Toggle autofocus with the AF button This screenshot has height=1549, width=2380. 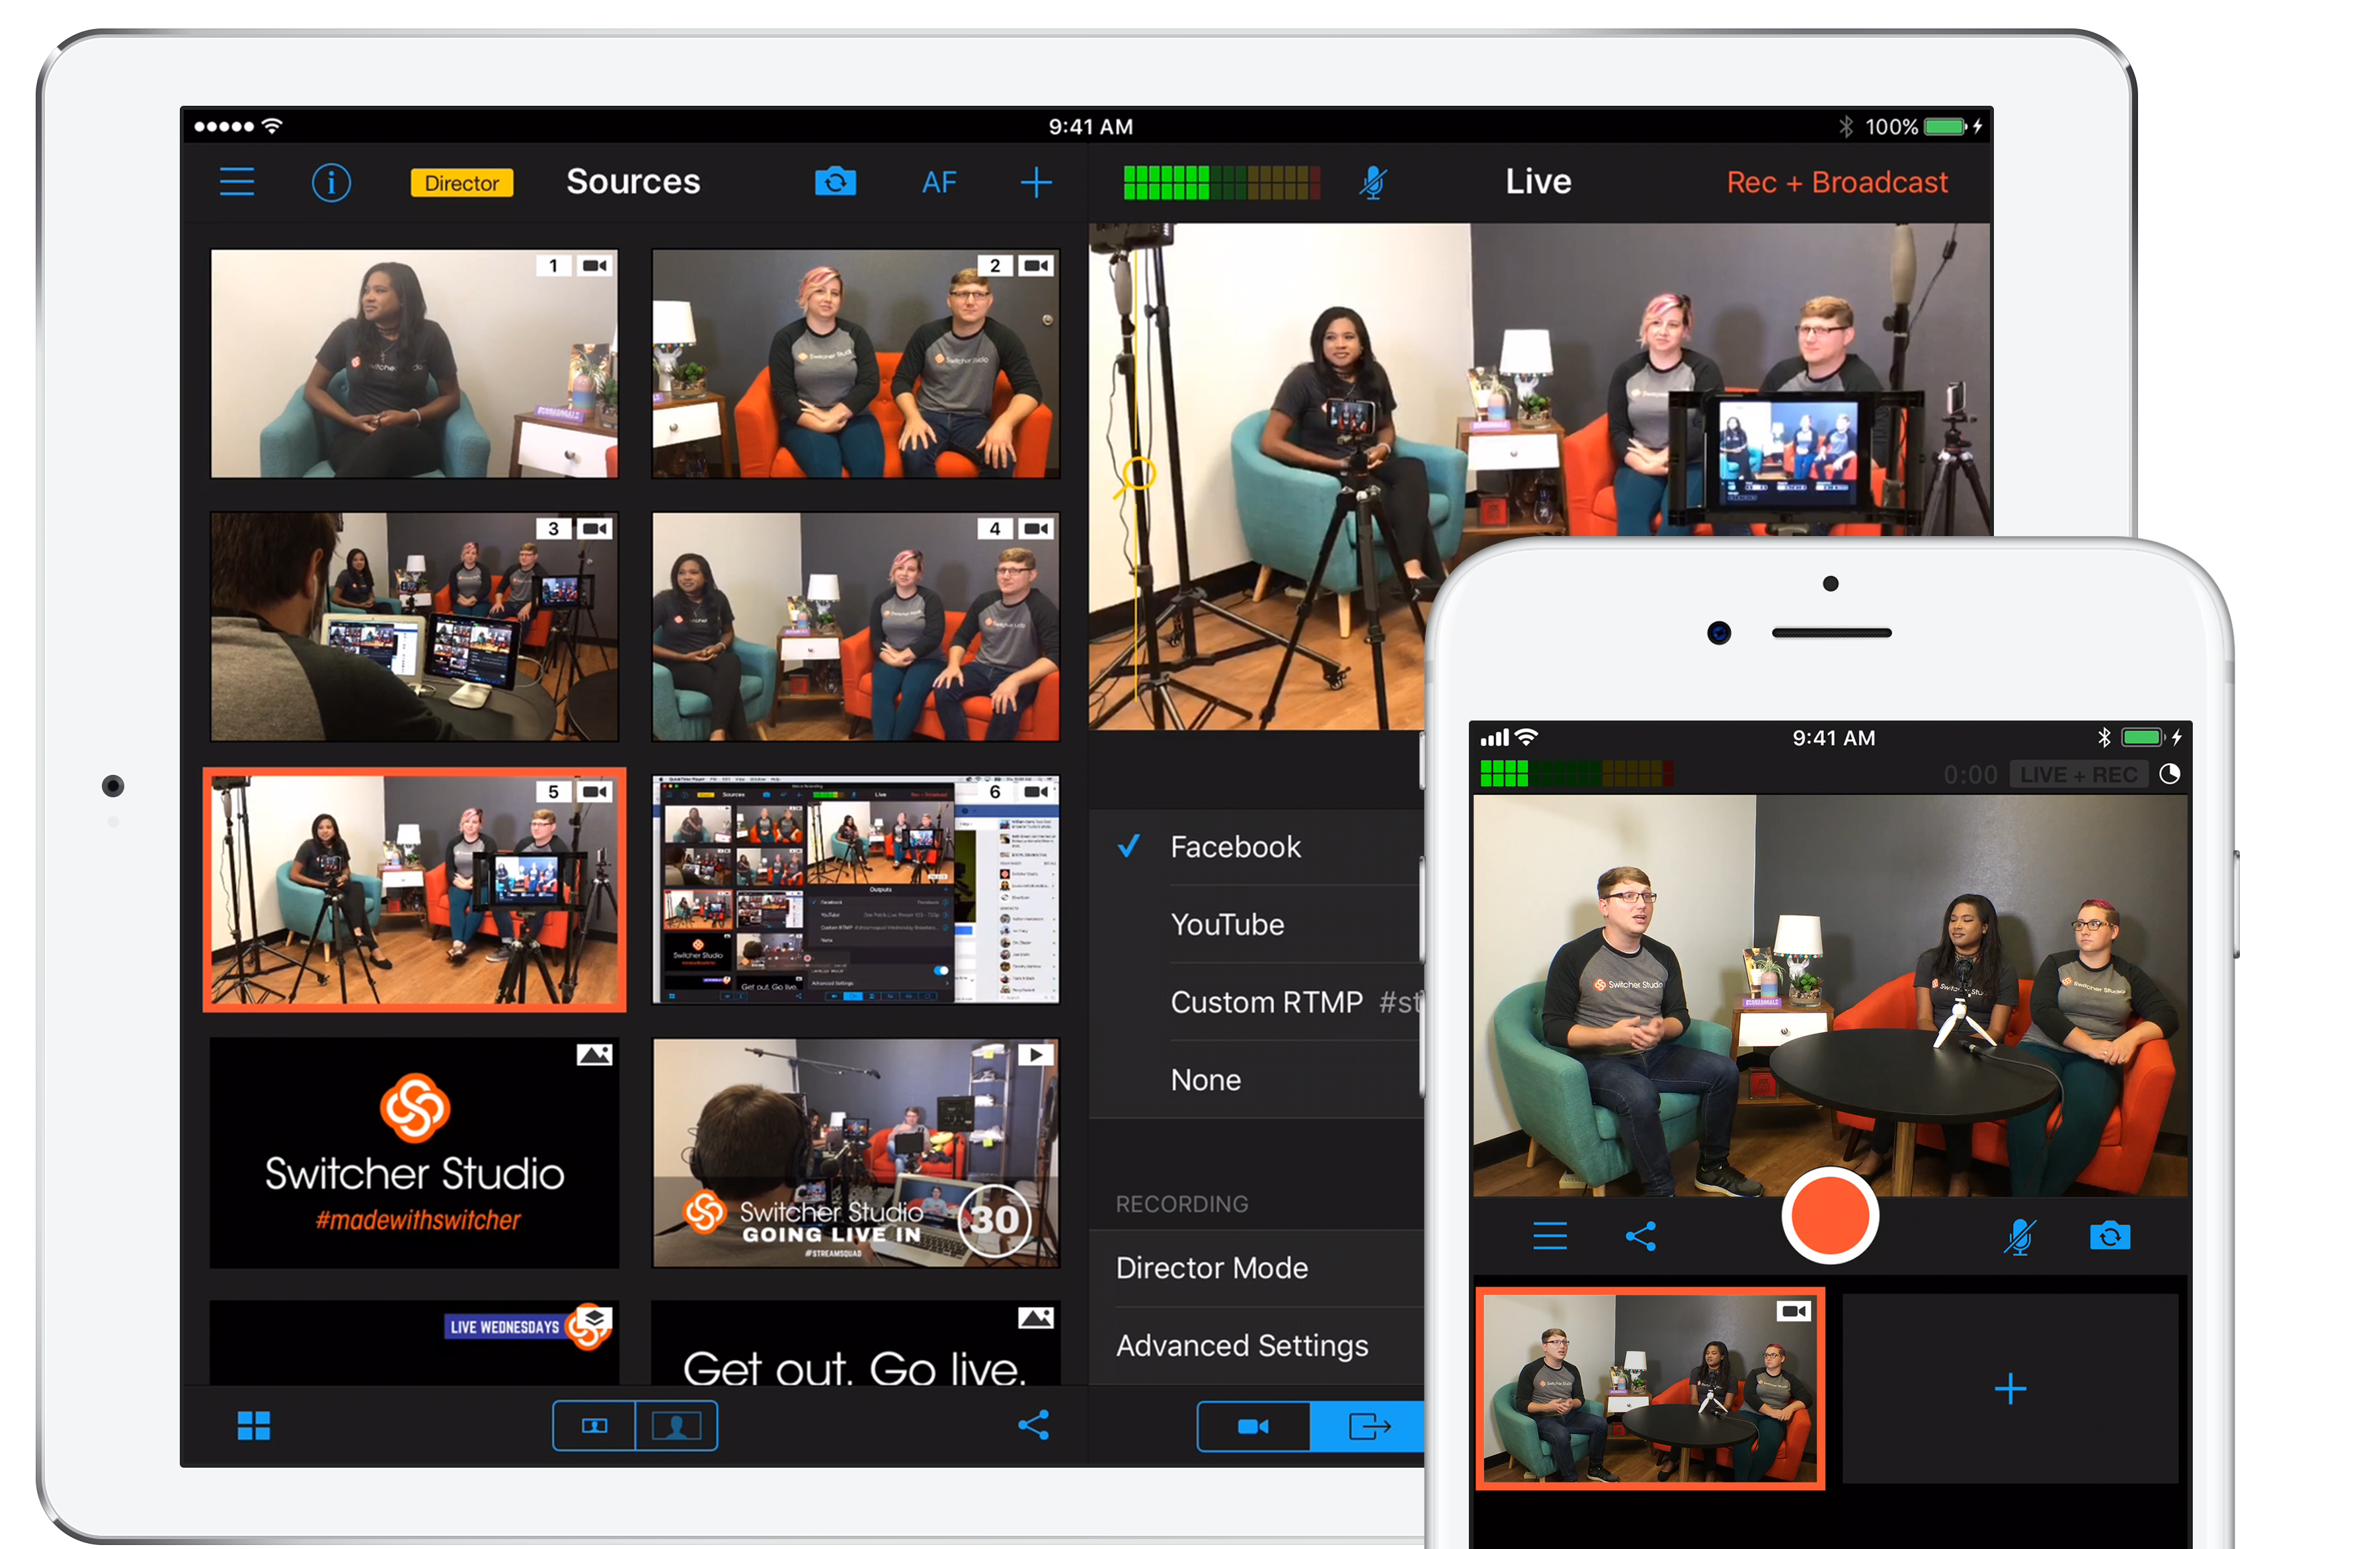939,182
